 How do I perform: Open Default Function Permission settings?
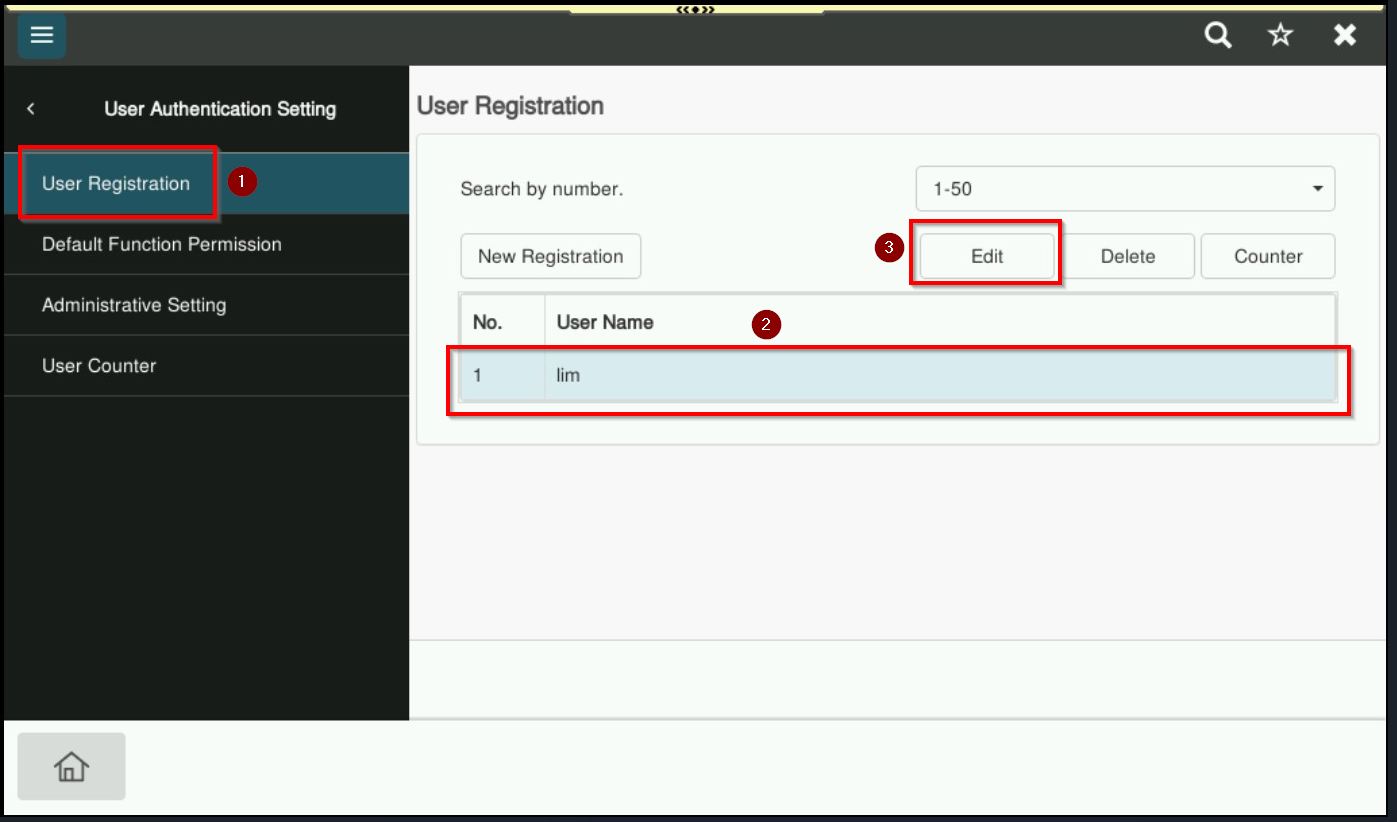pos(162,245)
